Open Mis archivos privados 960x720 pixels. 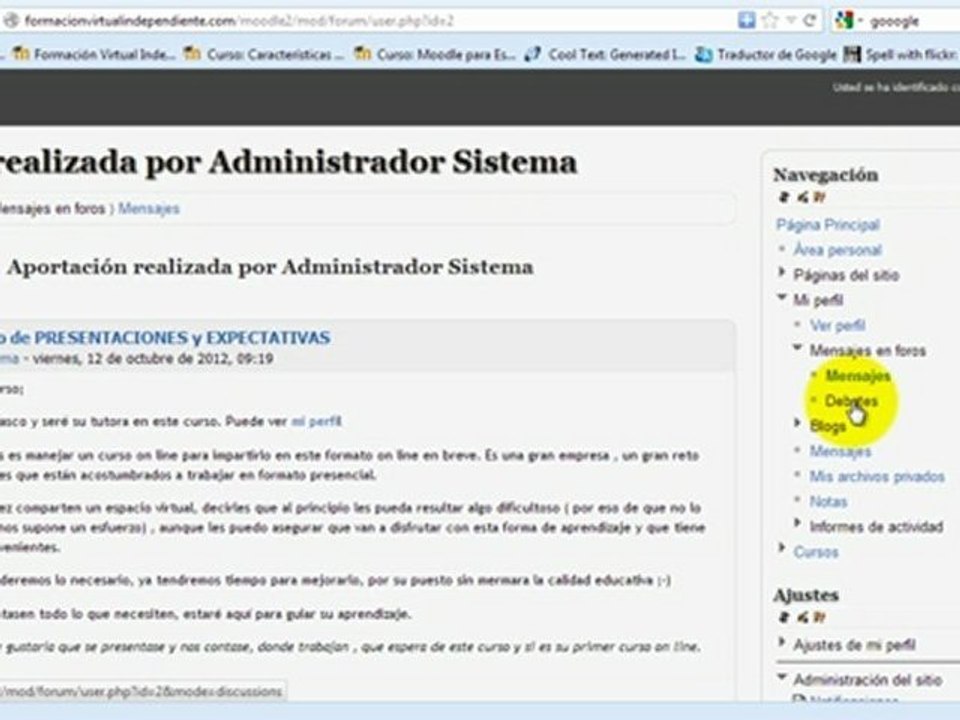coord(877,476)
